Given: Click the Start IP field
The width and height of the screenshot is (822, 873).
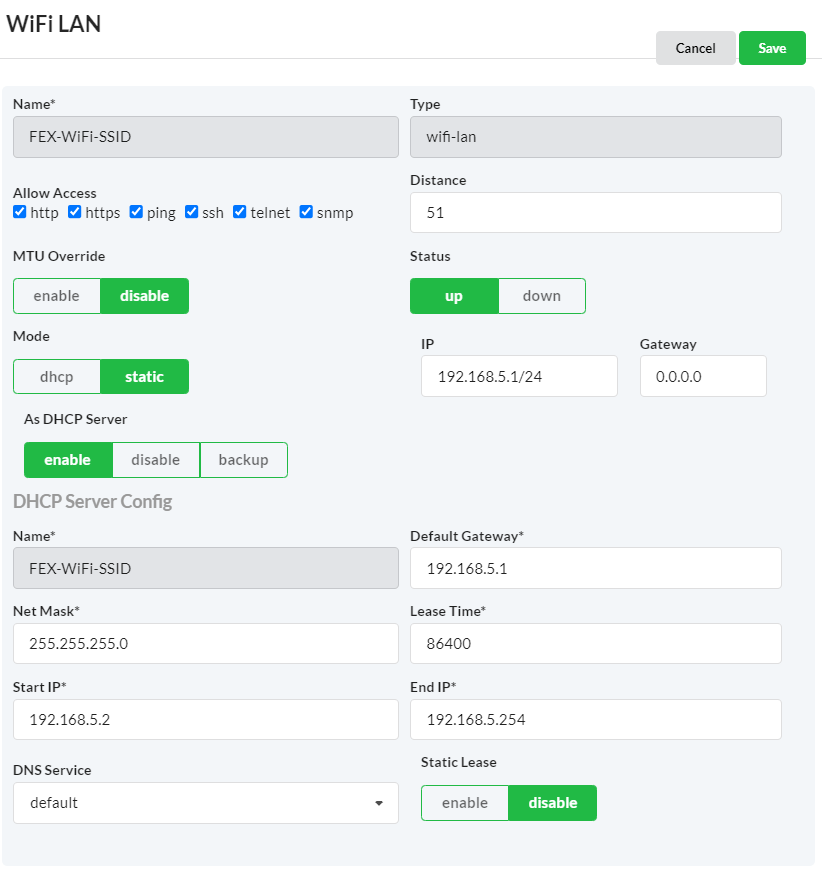Looking at the screenshot, I should coord(205,720).
